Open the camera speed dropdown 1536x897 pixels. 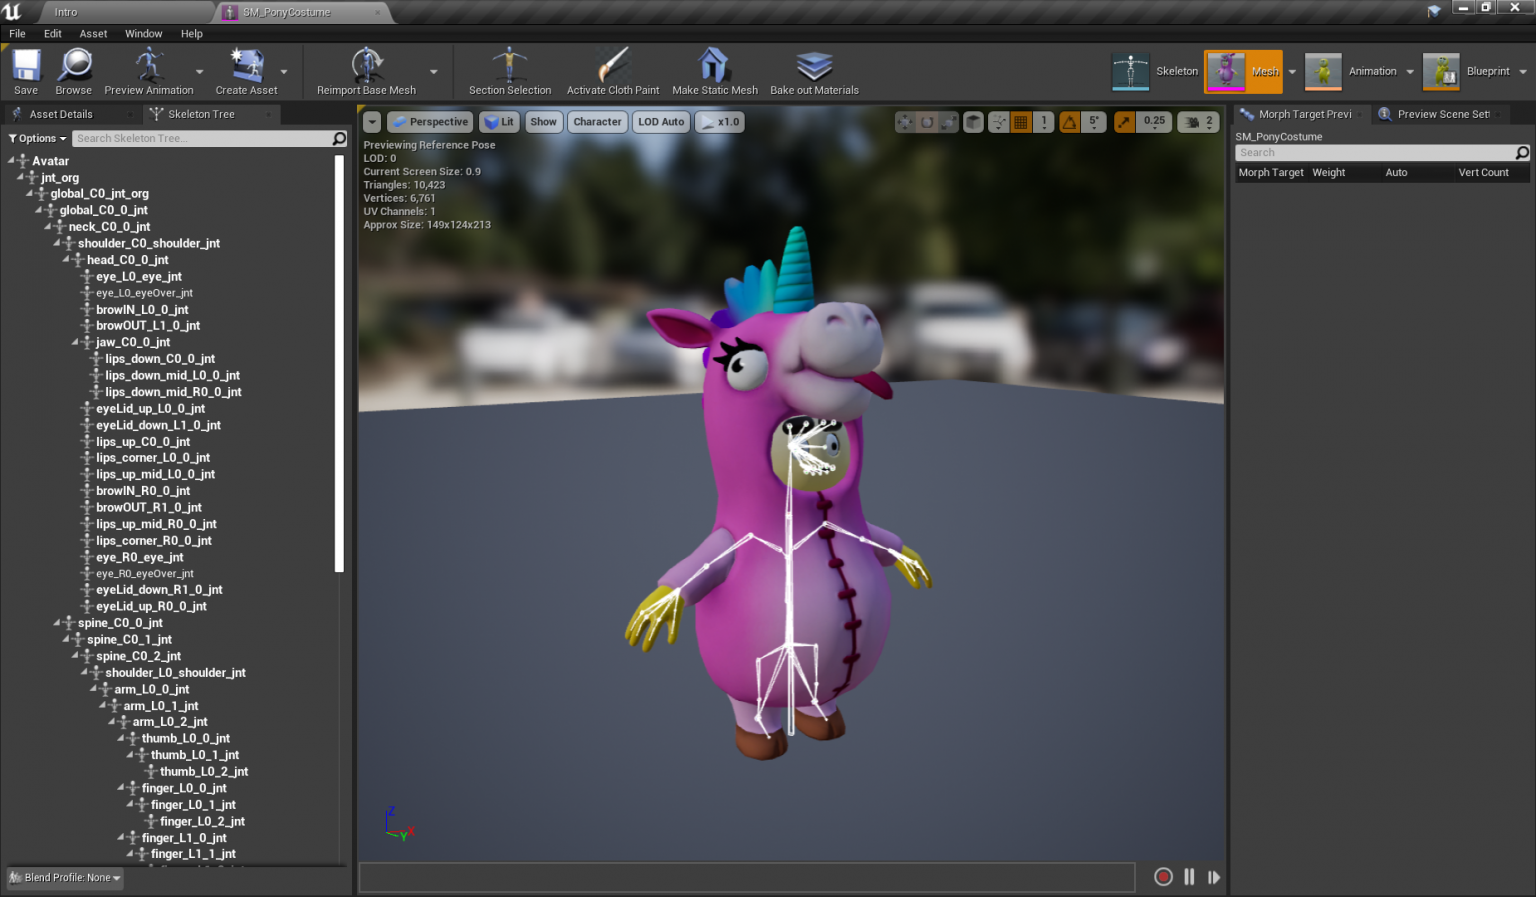tap(1198, 122)
